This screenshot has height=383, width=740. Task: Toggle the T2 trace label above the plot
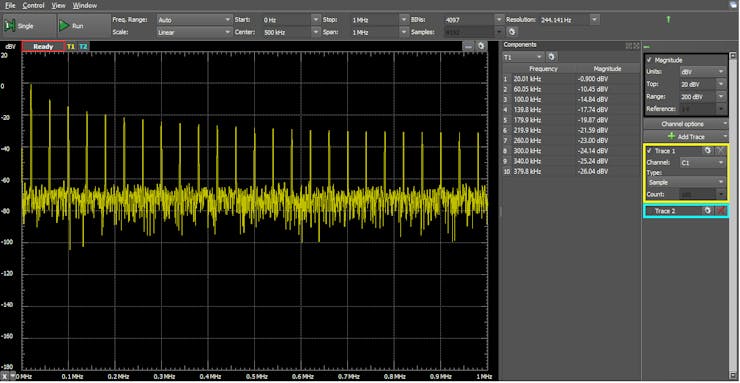(x=83, y=47)
